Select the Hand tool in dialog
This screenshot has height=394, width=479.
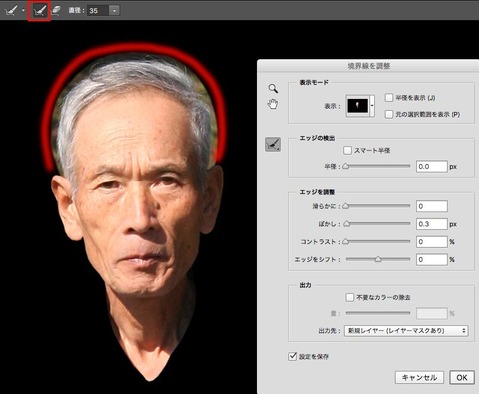273,104
